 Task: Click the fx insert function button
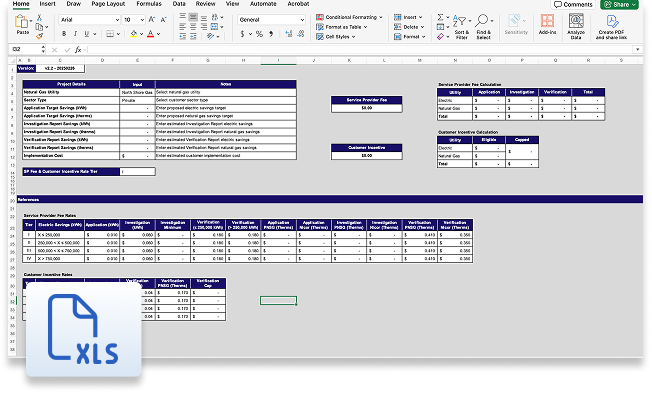[x=78, y=49]
